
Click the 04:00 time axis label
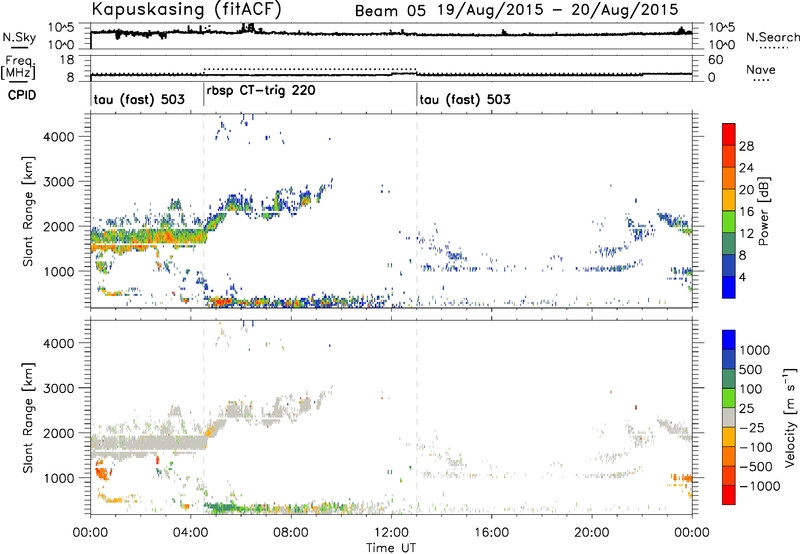coord(190,533)
